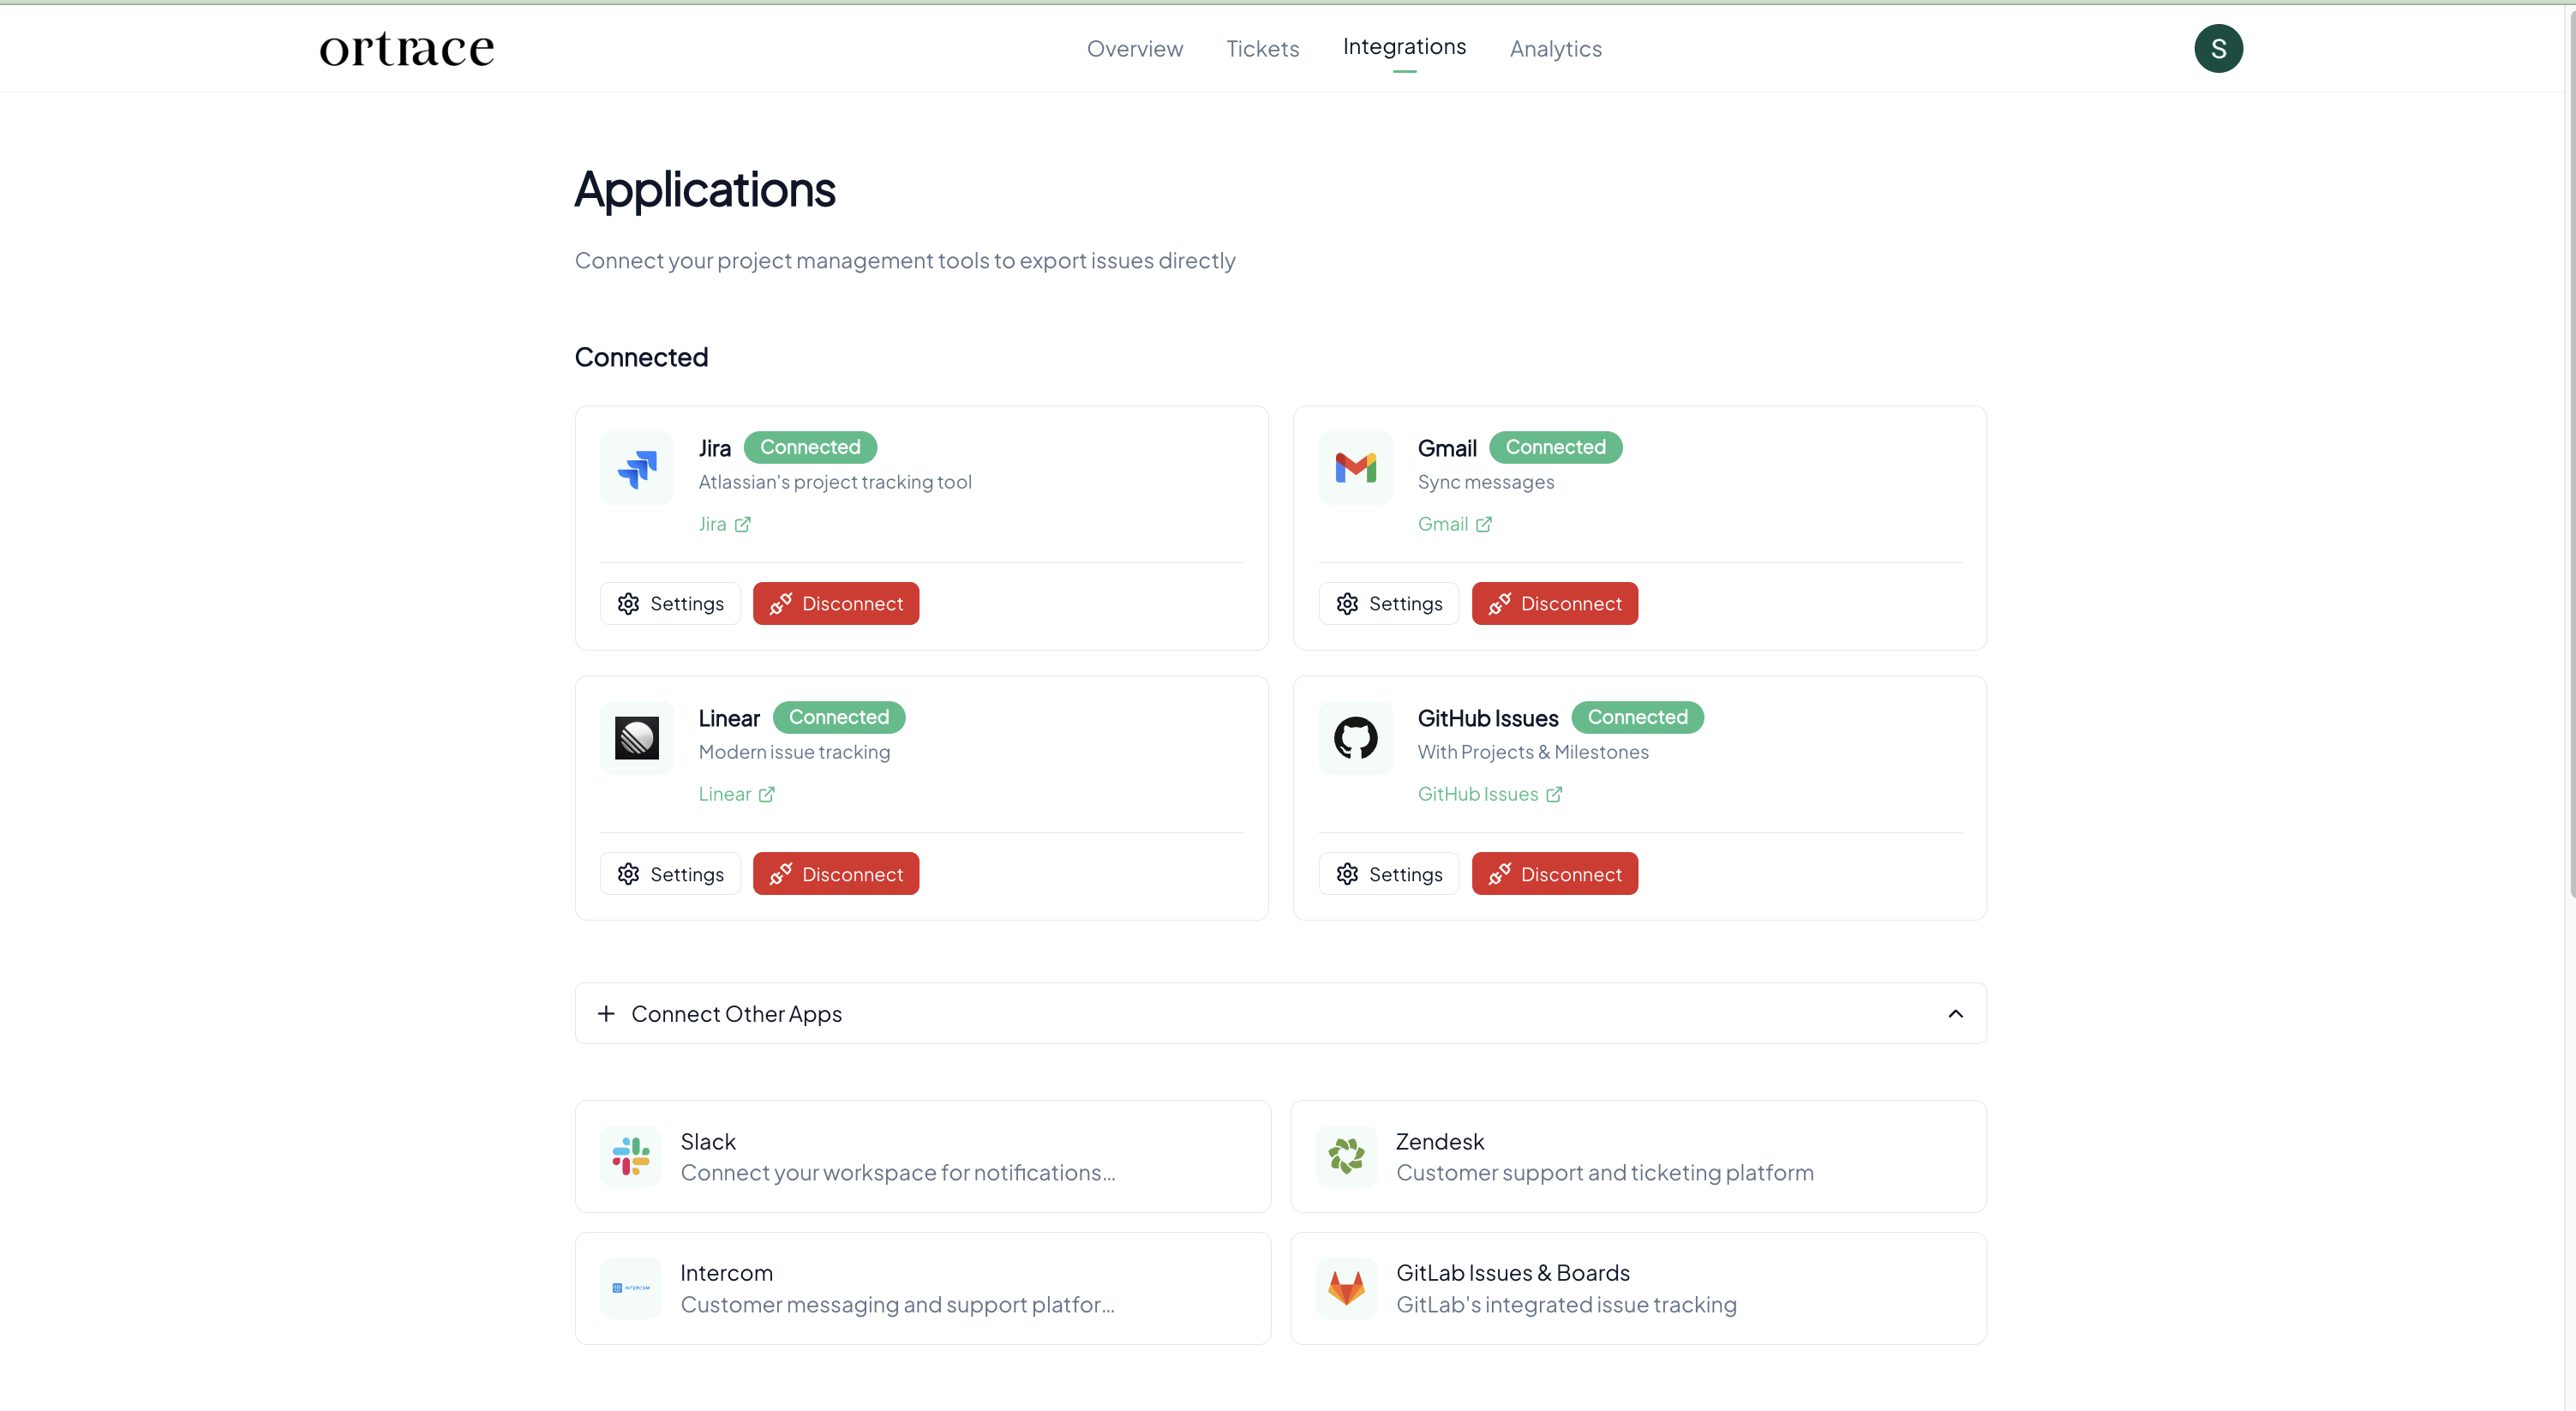Disconnect the Jira integration
The height and width of the screenshot is (1411, 2576).
point(836,604)
